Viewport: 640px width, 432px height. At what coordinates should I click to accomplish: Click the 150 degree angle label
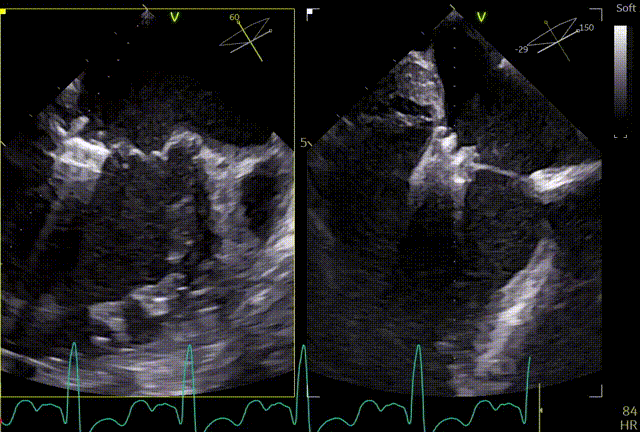(x=585, y=28)
